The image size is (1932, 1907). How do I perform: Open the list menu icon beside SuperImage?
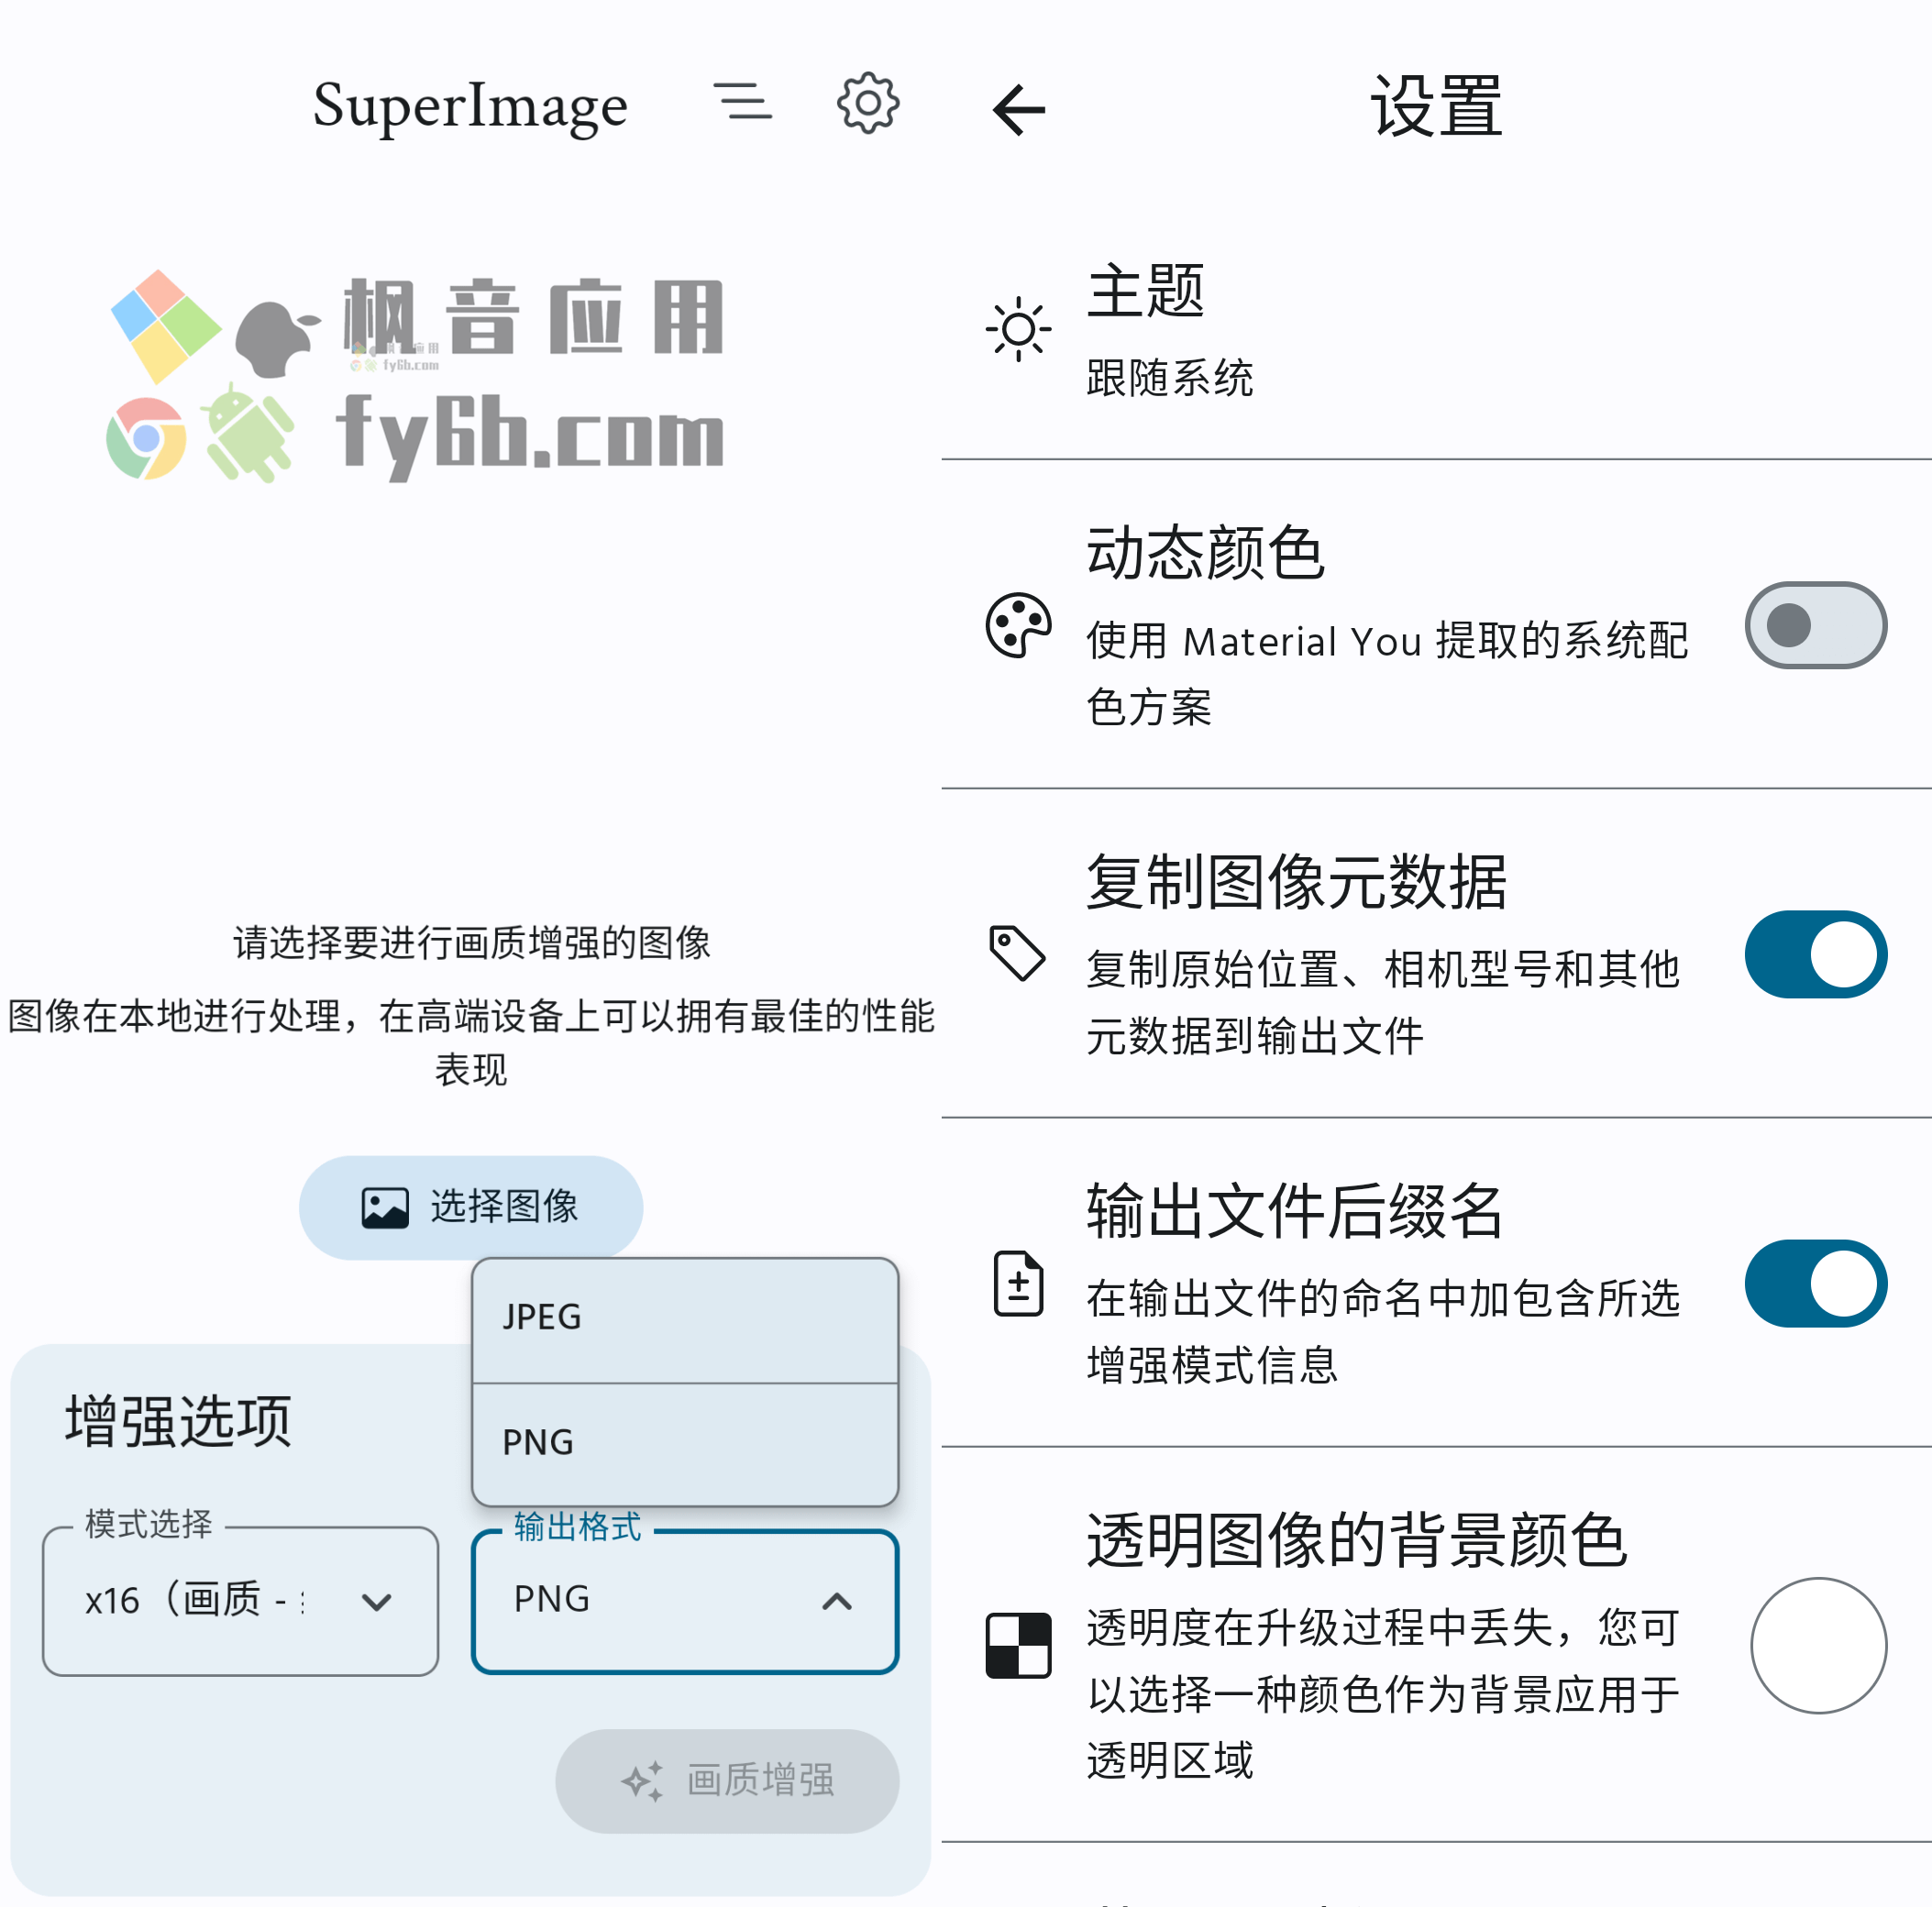[x=742, y=102]
